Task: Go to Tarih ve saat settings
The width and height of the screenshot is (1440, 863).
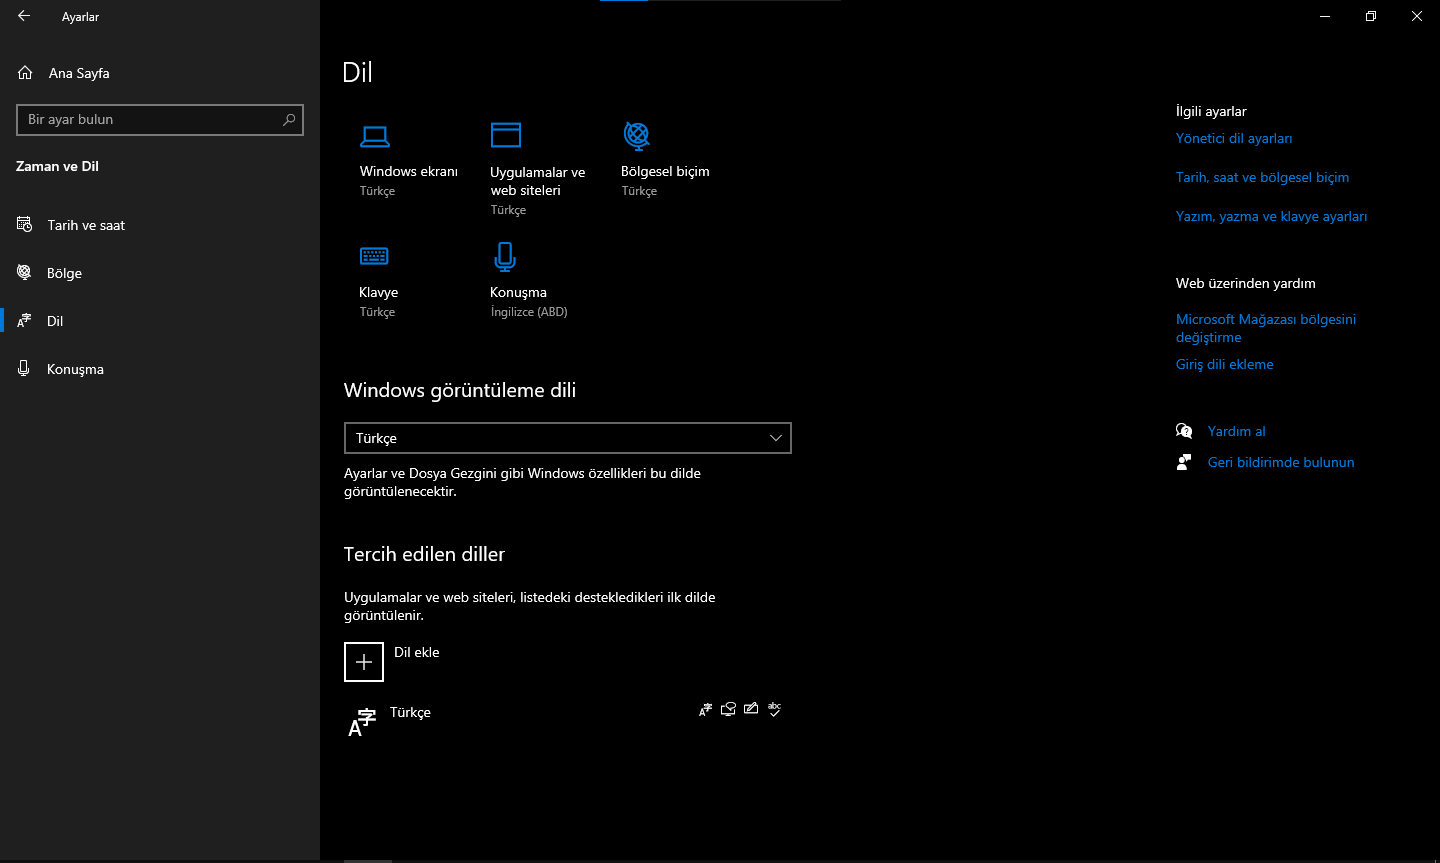Action: click(160, 225)
